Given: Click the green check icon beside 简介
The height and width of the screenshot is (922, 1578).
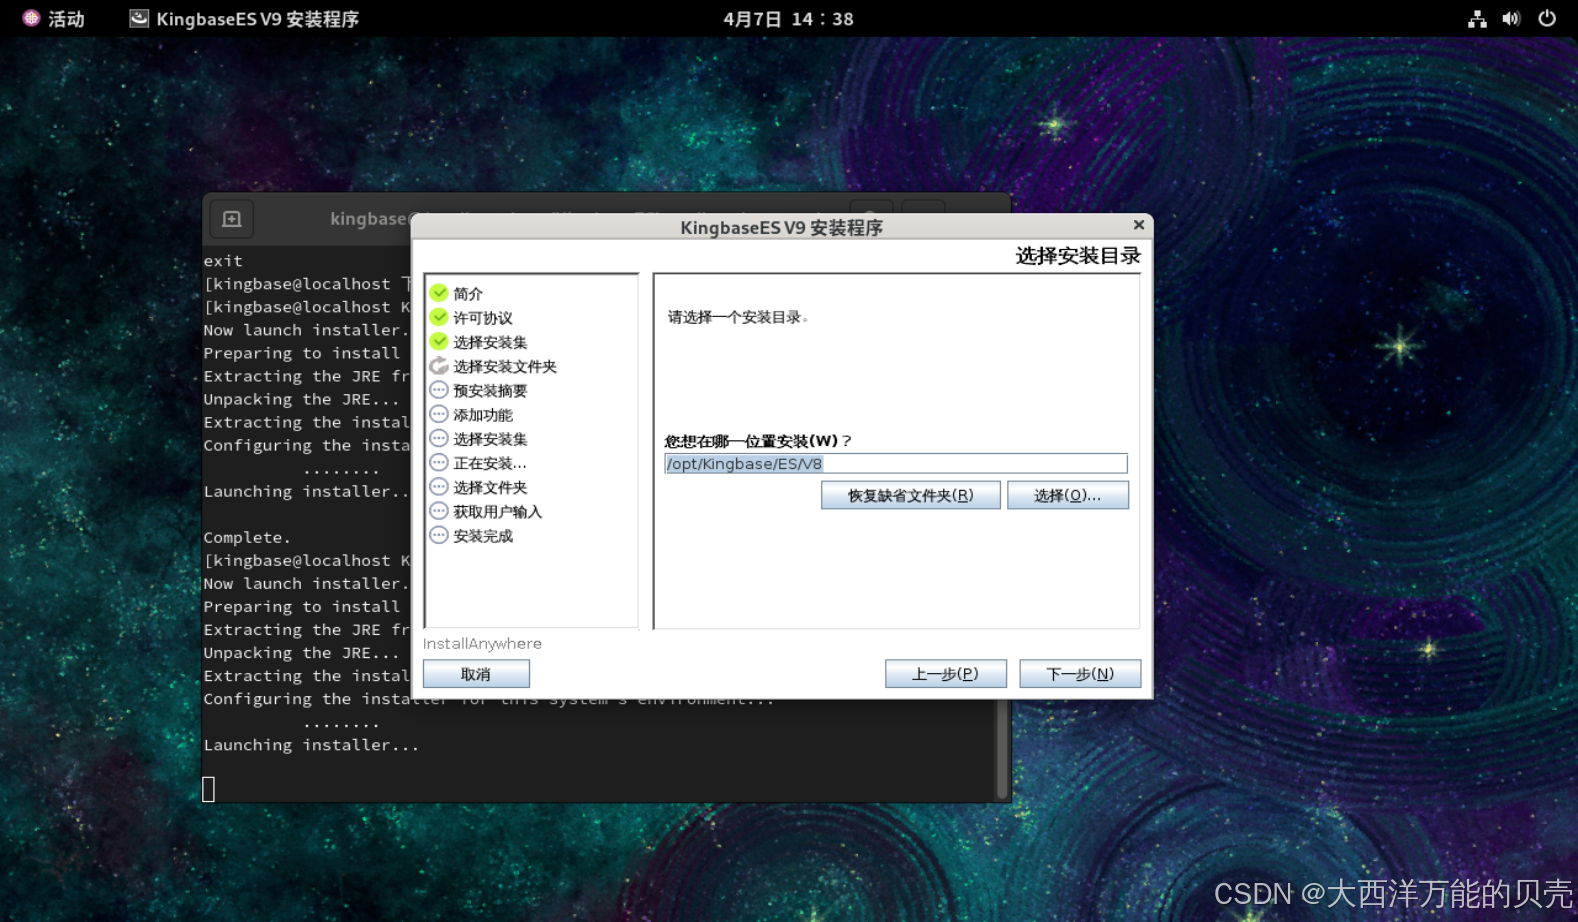Looking at the screenshot, I should tap(439, 293).
